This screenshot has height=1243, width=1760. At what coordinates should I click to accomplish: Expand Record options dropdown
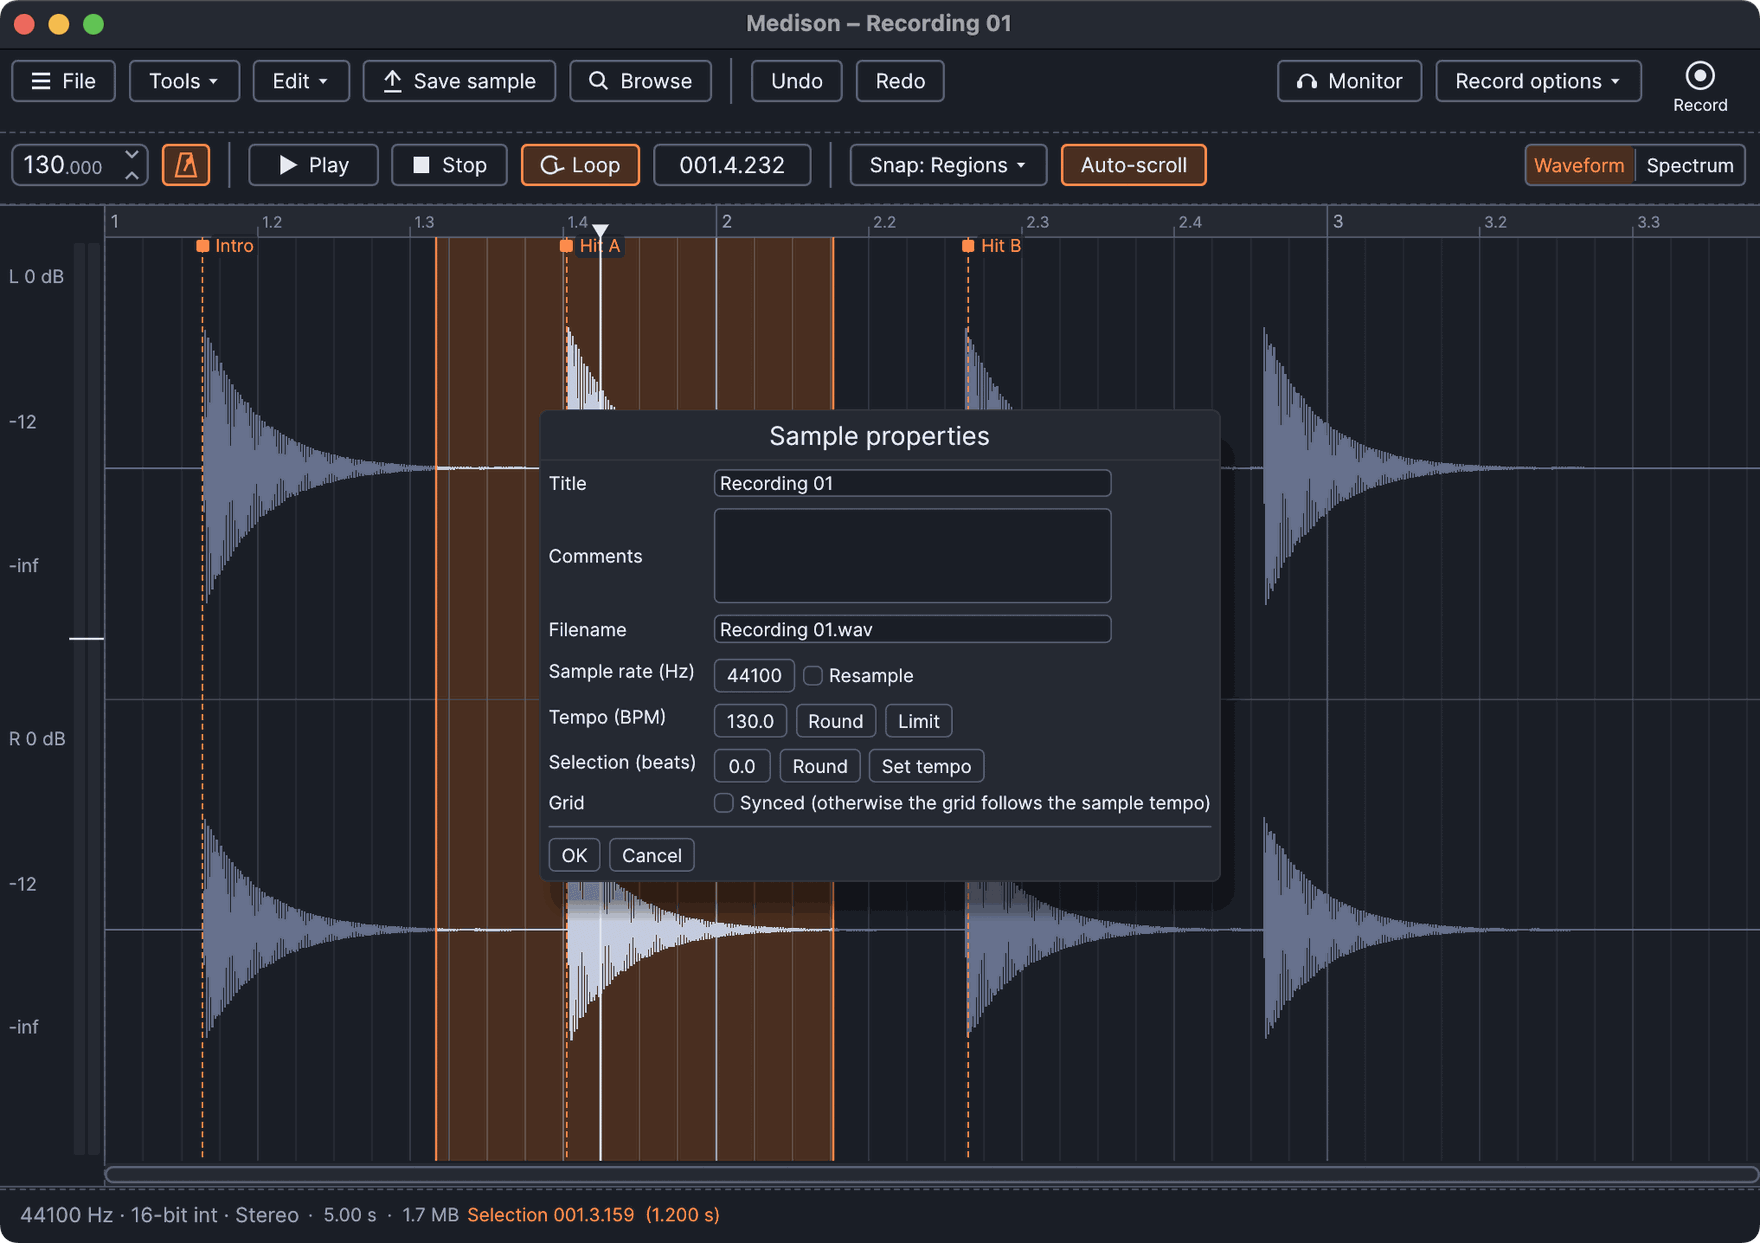click(1538, 81)
